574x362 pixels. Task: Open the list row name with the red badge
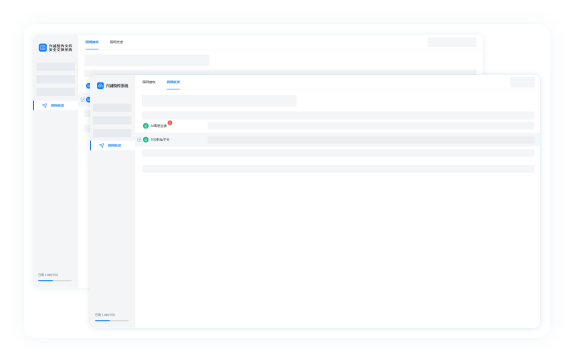click(x=159, y=126)
